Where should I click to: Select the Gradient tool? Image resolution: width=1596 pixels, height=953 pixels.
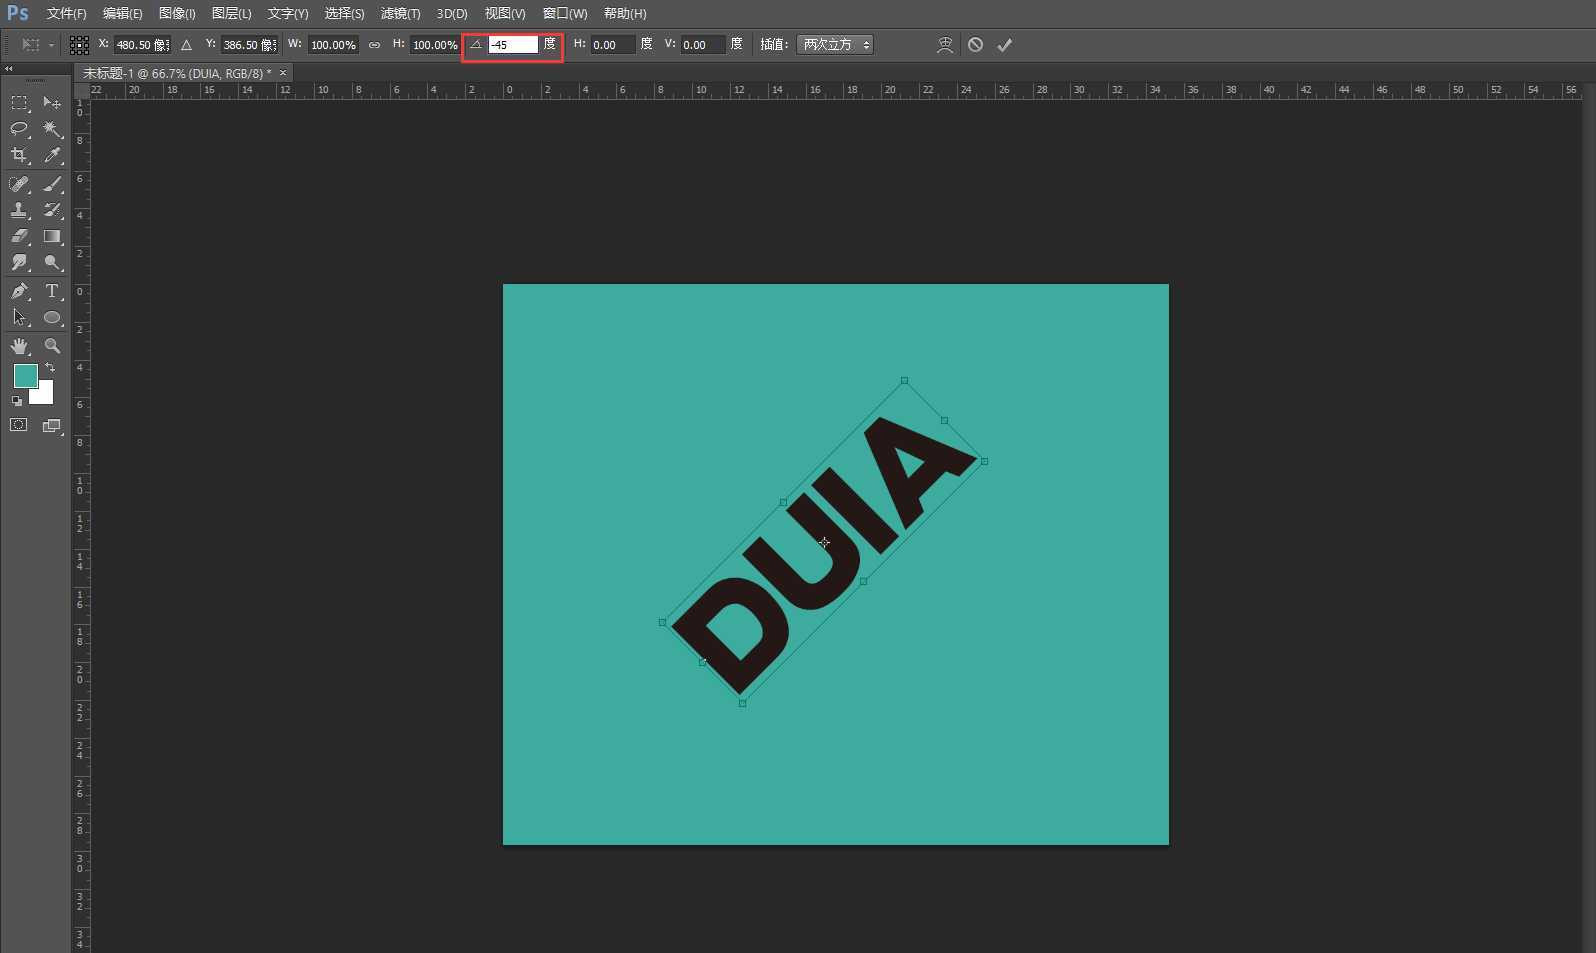coord(52,237)
